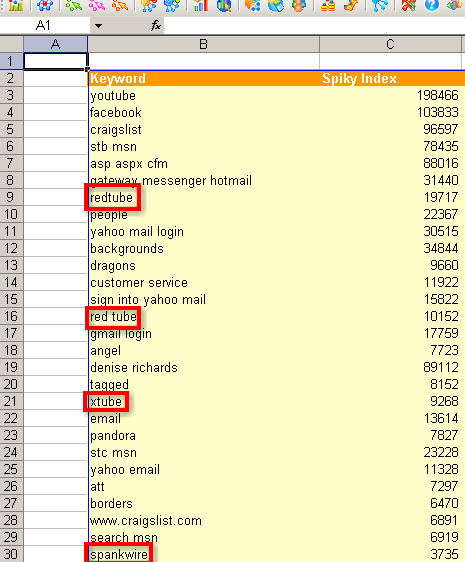Click the customer service cell
465x562 pixels.
click(203, 282)
